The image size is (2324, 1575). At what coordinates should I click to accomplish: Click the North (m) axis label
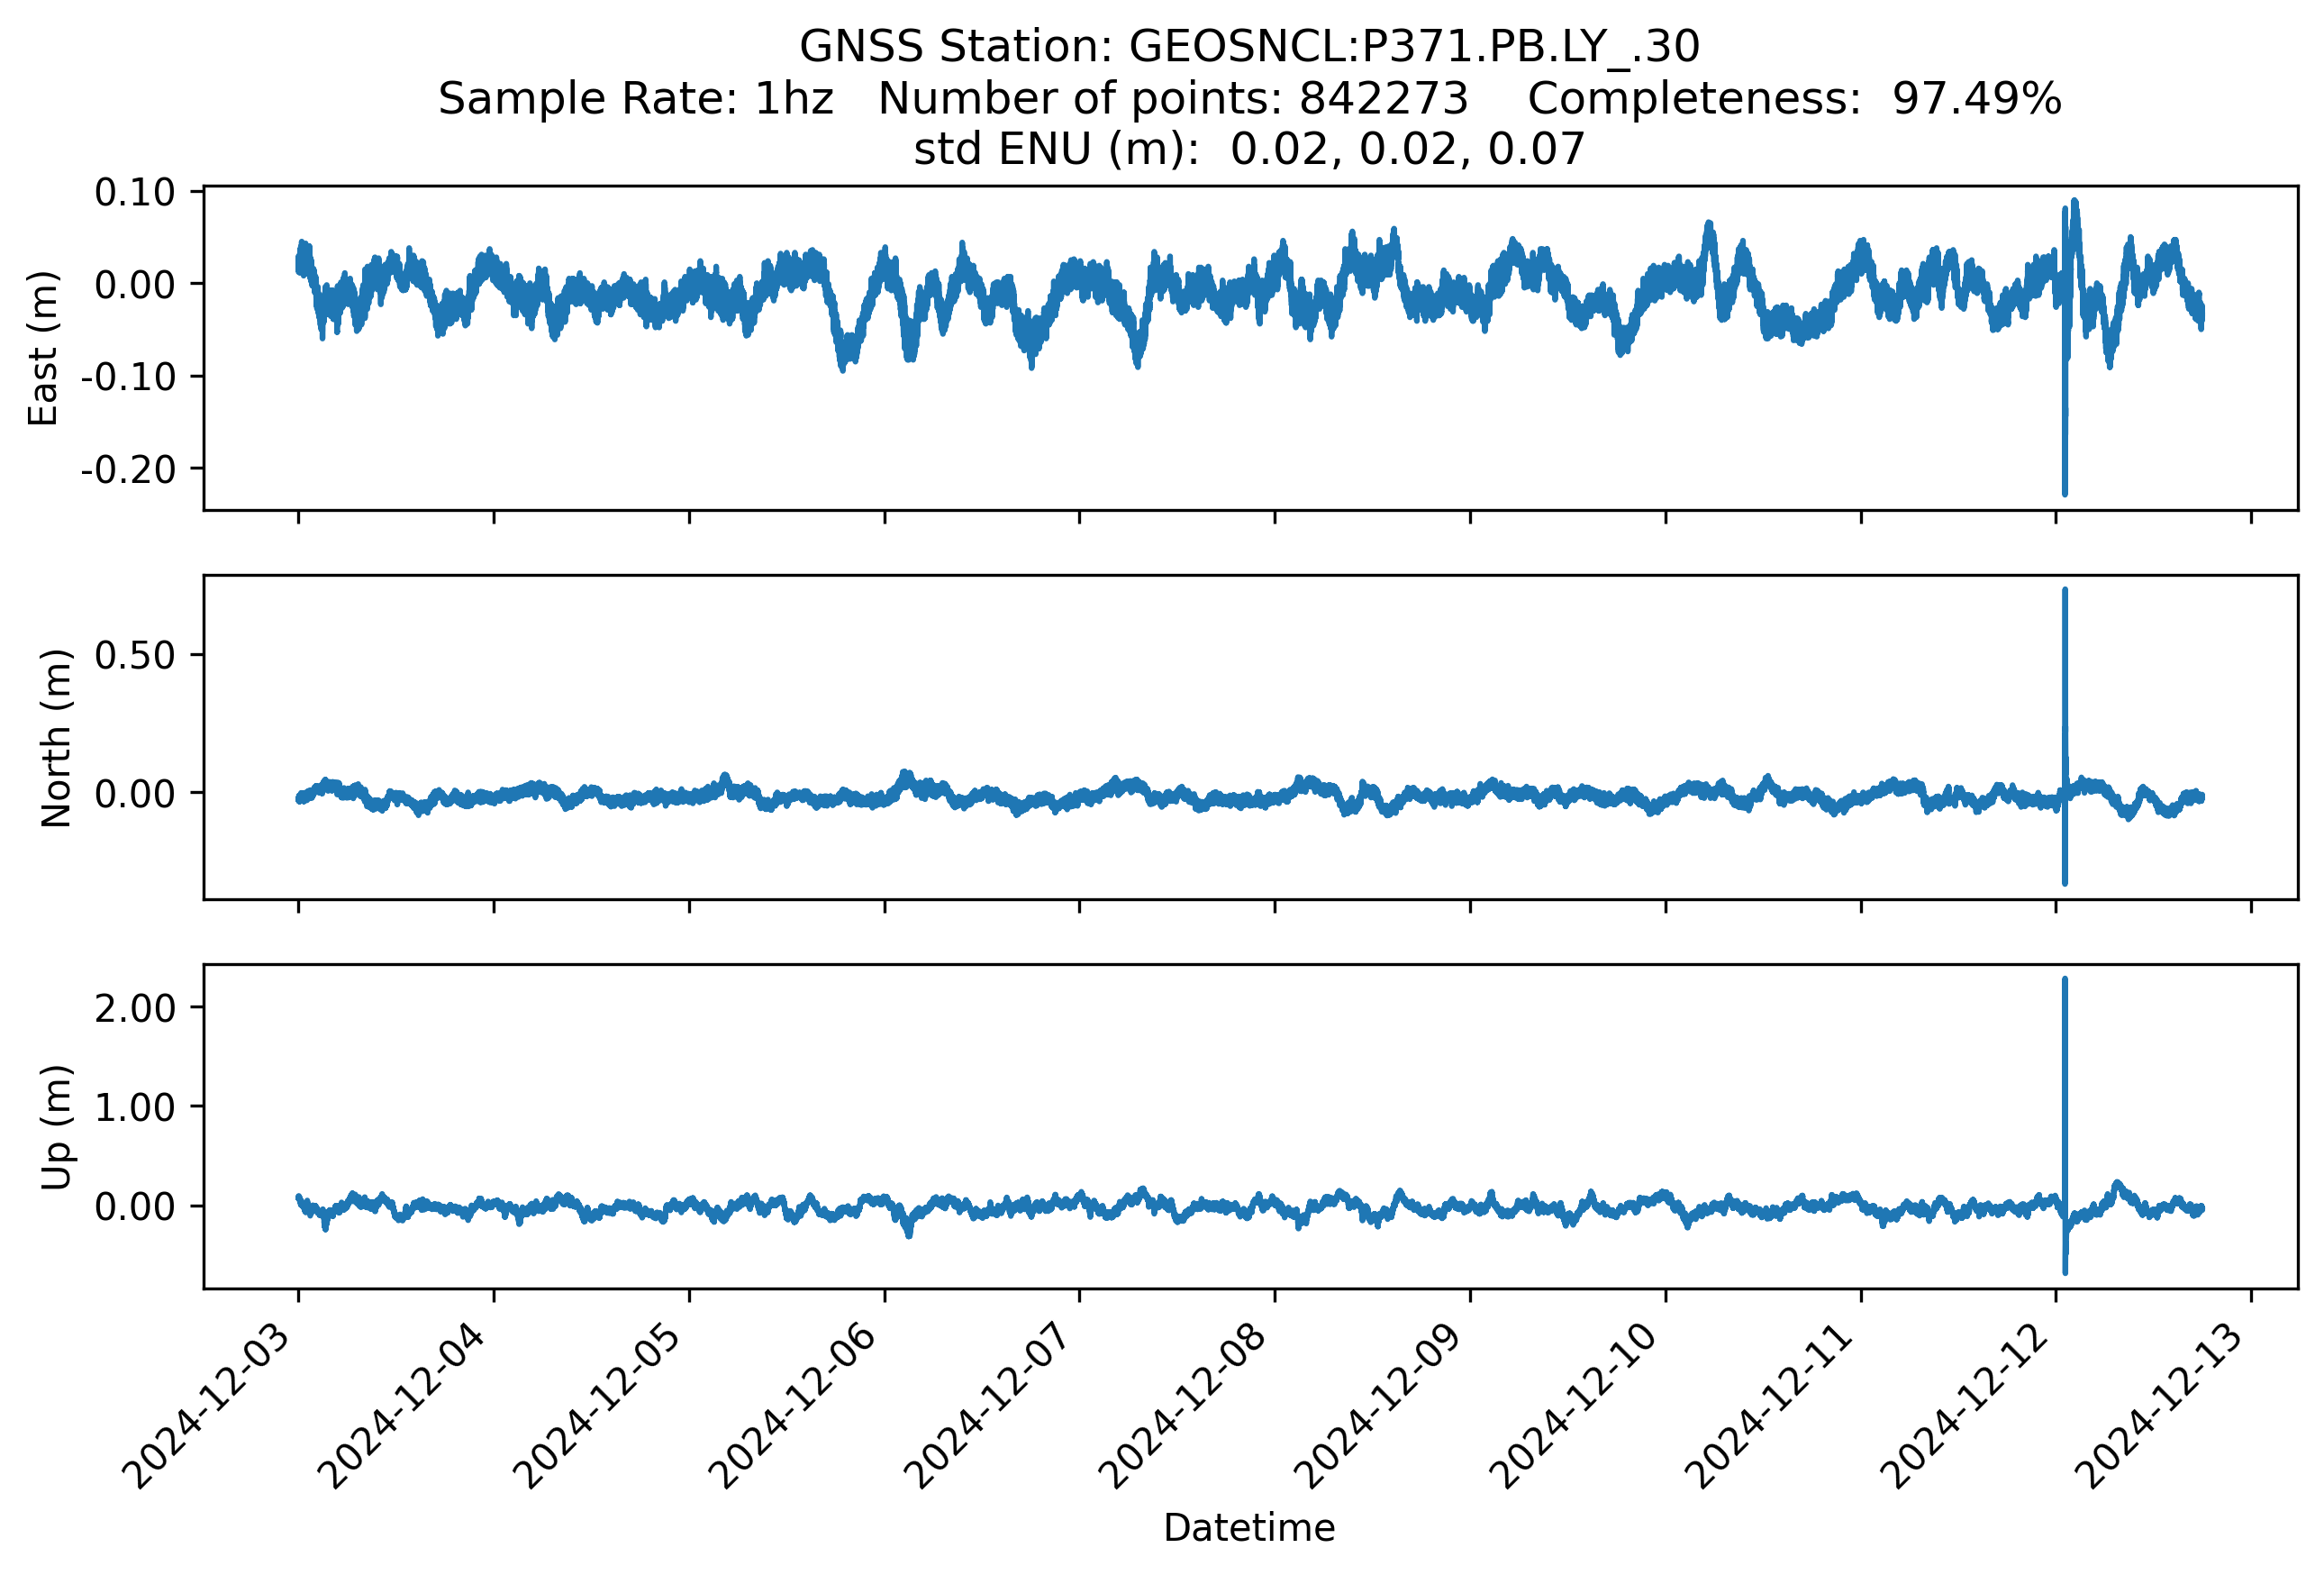[x=56, y=738]
